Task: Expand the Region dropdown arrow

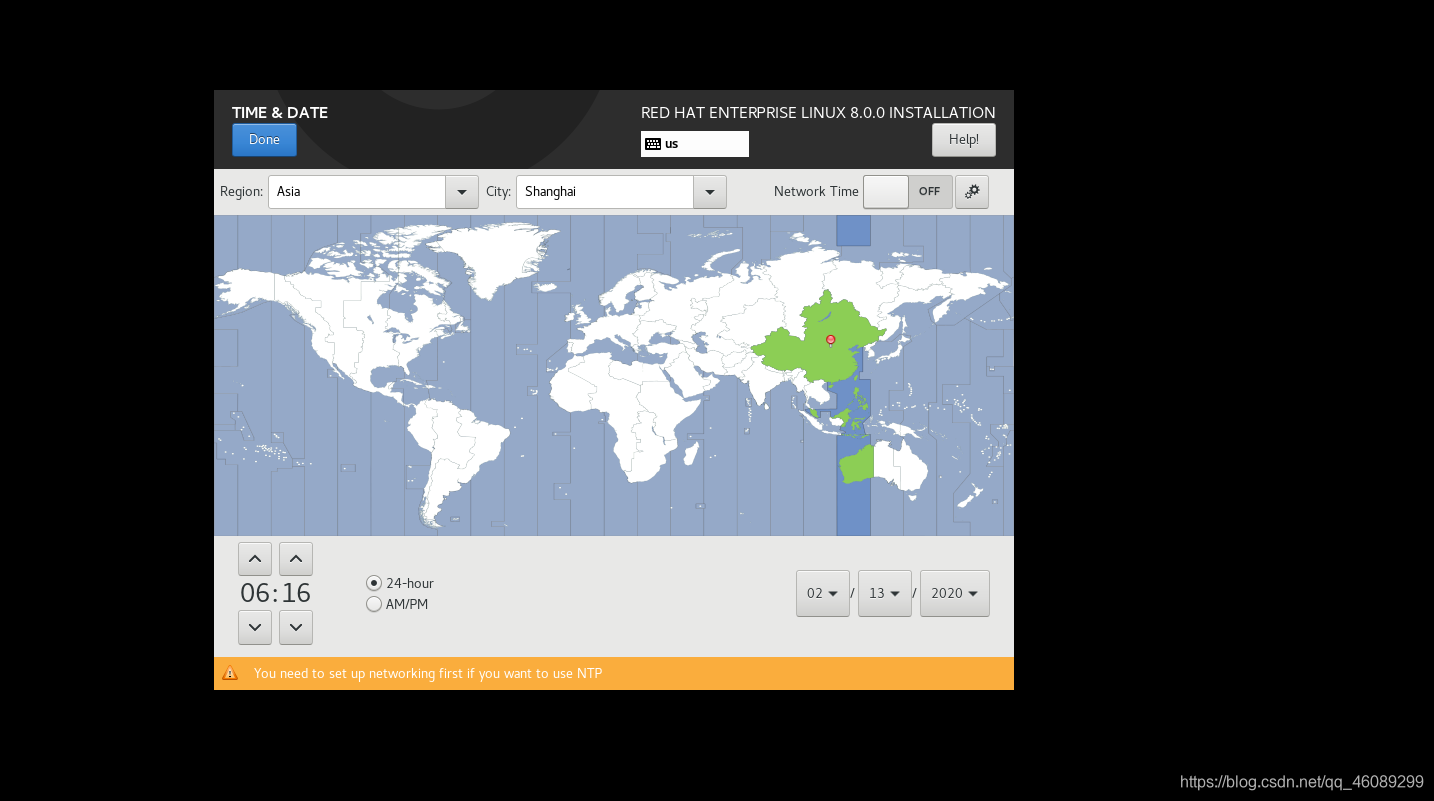Action: coord(461,192)
